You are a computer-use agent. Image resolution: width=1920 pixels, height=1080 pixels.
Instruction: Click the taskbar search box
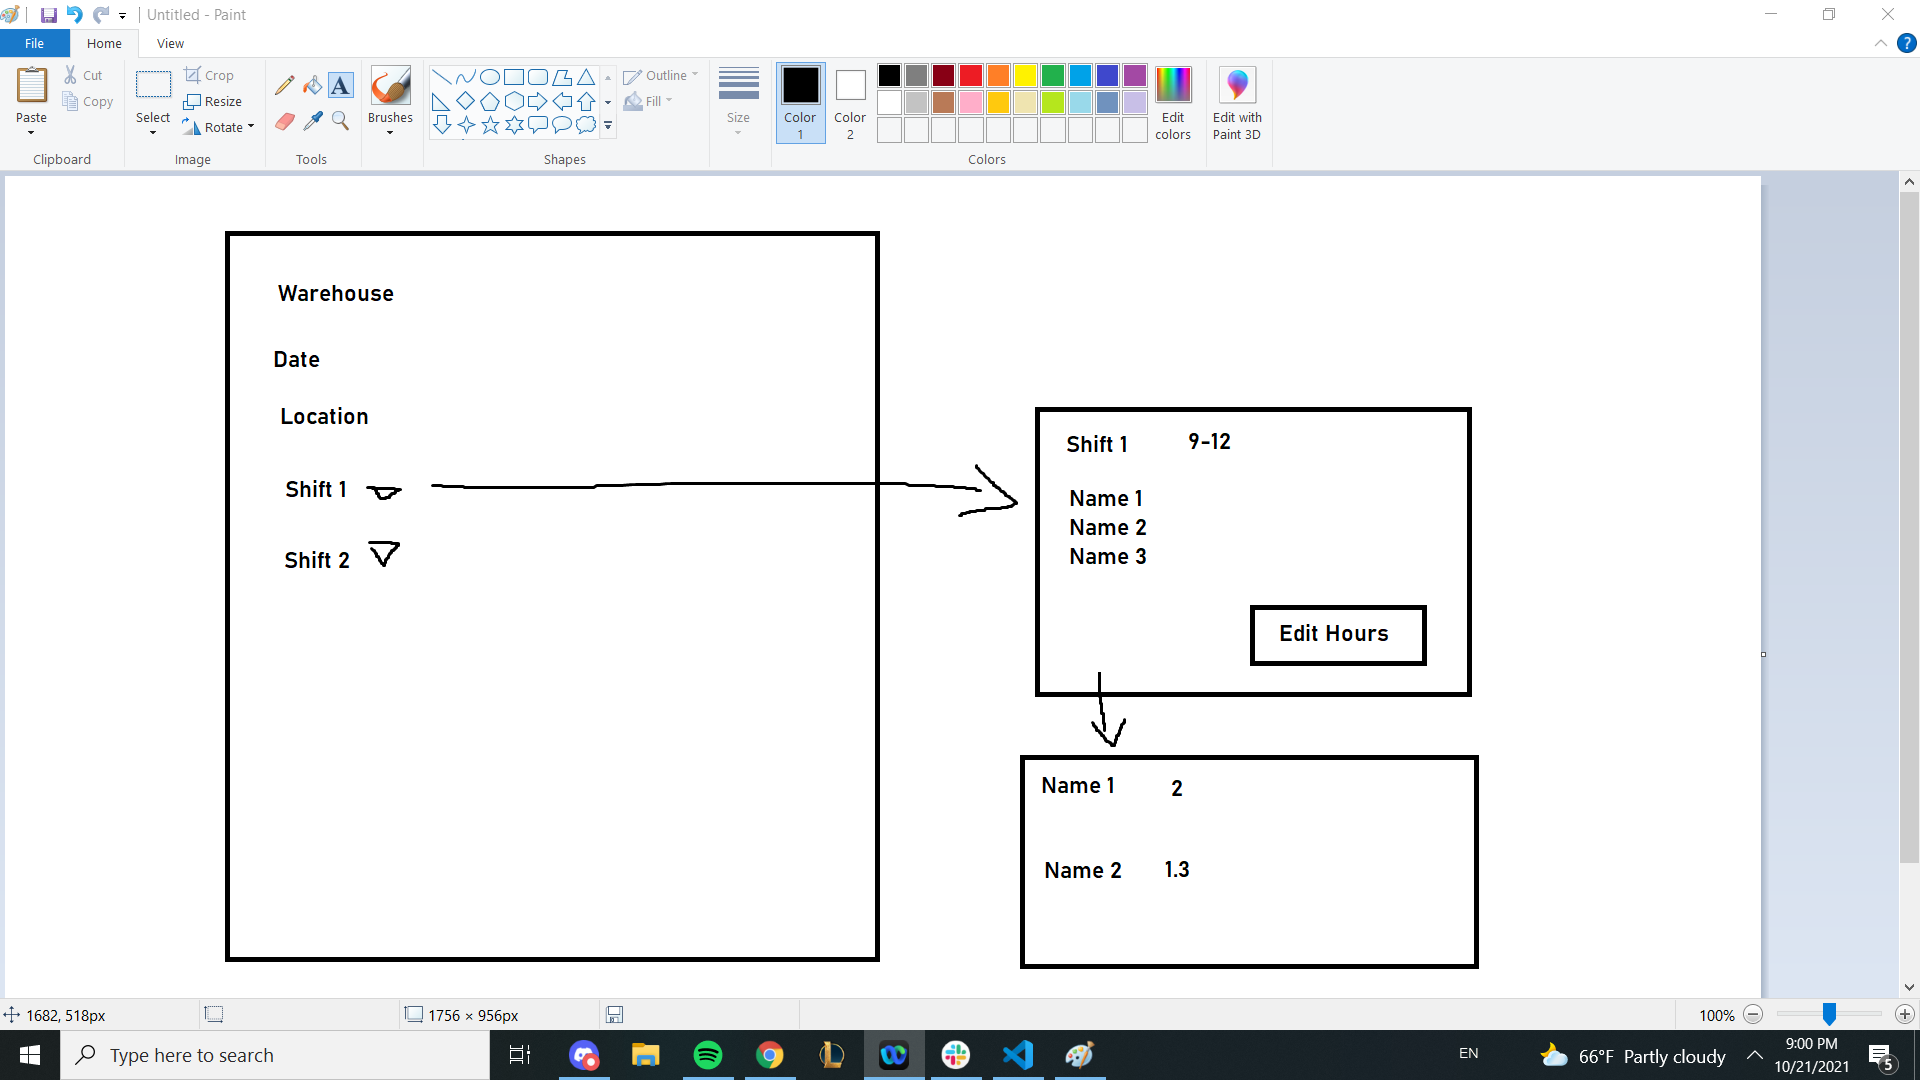(275, 1055)
